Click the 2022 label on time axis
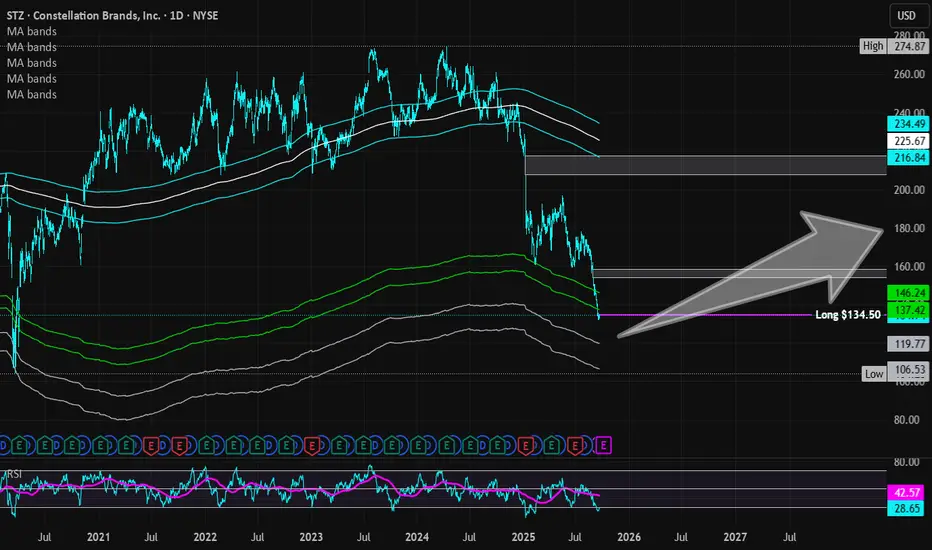The width and height of the screenshot is (932, 550). 205,537
